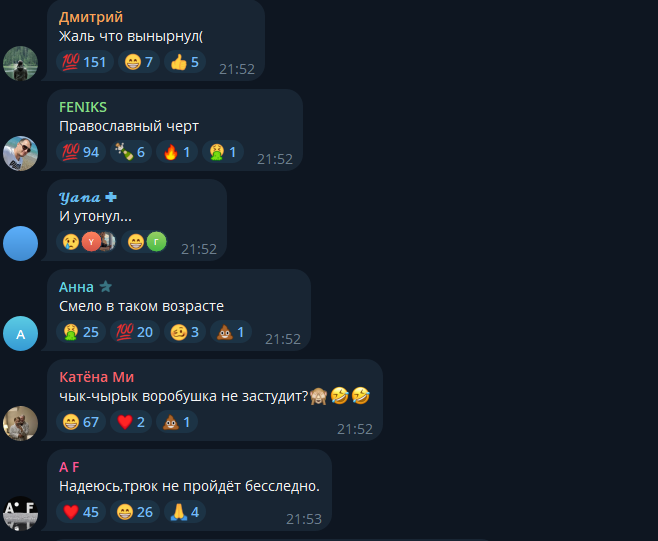Toggle the grinning reaction with 7
The height and width of the screenshot is (541, 658).
tap(138, 62)
